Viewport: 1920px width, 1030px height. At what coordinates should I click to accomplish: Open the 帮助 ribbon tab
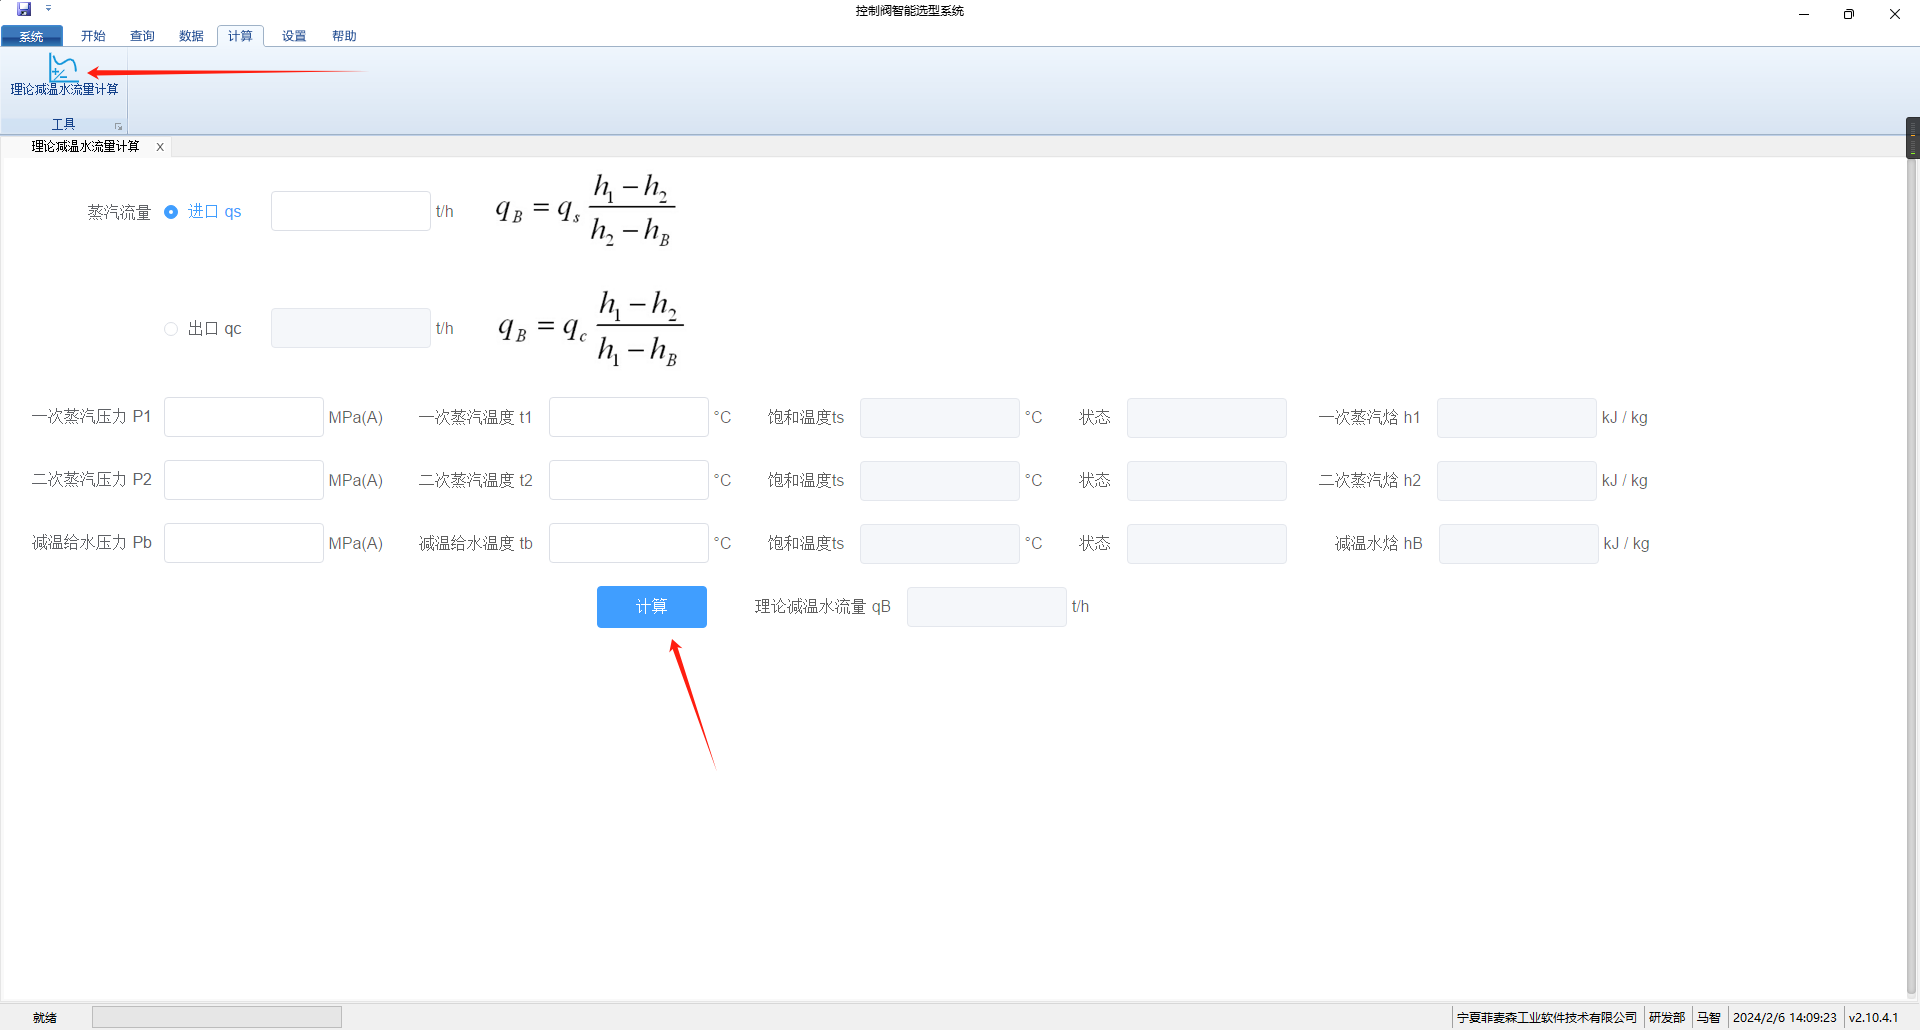coord(344,36)
